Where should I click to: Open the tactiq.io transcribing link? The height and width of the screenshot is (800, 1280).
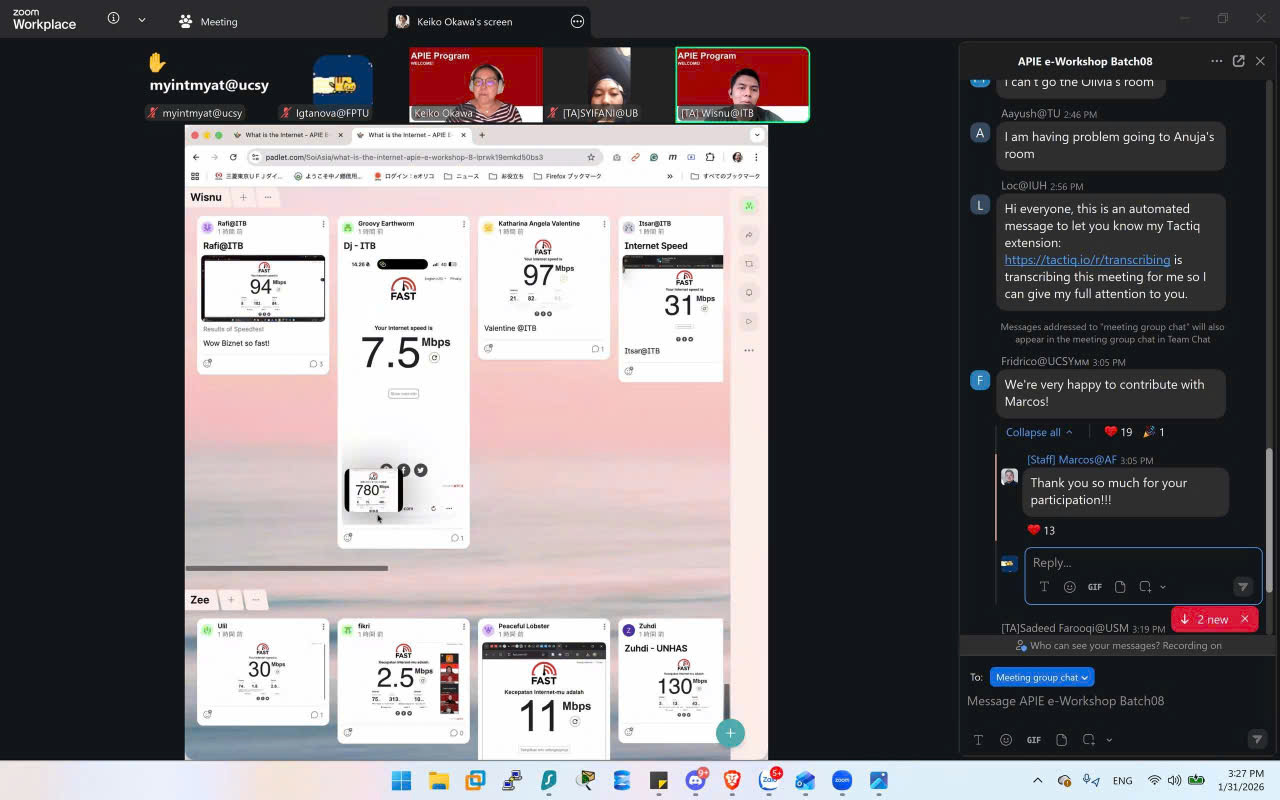pos(1087,260)
